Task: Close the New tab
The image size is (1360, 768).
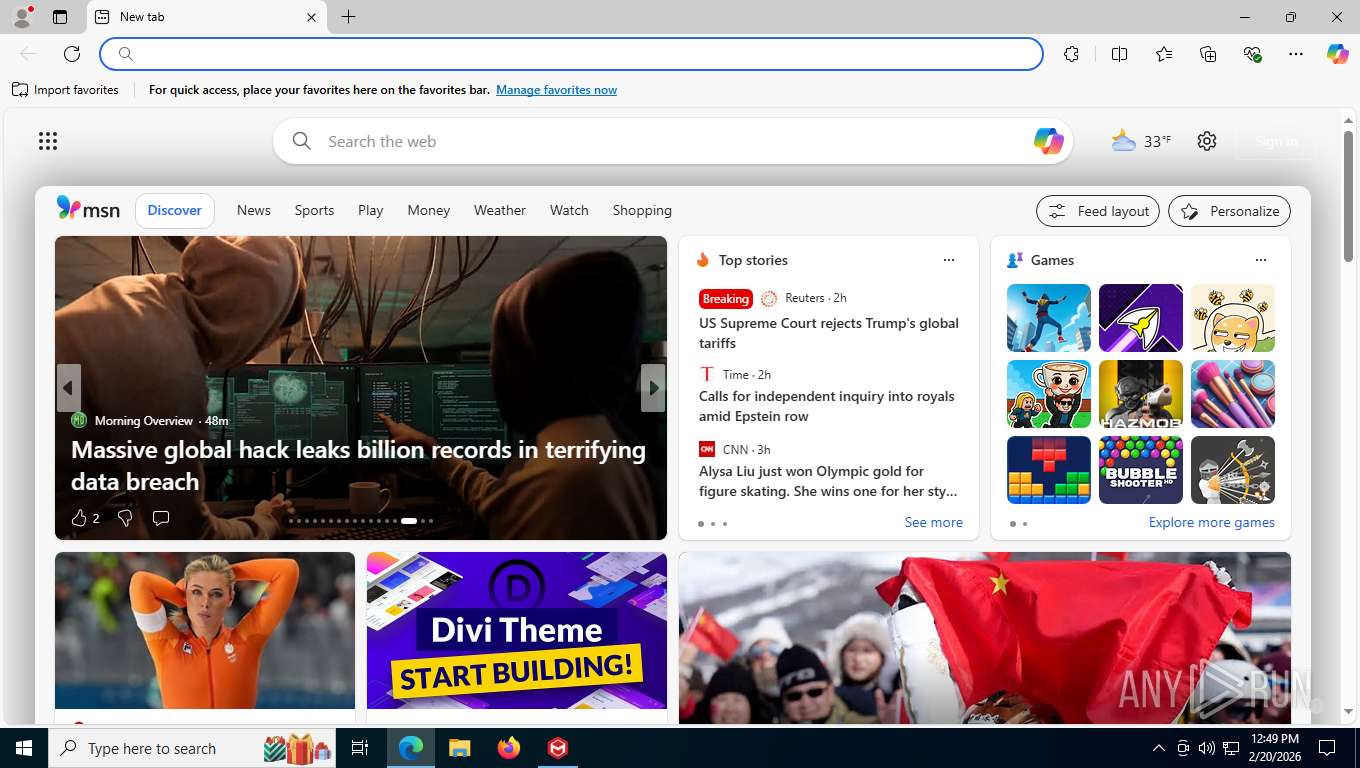Action: [x=311, y=17]
